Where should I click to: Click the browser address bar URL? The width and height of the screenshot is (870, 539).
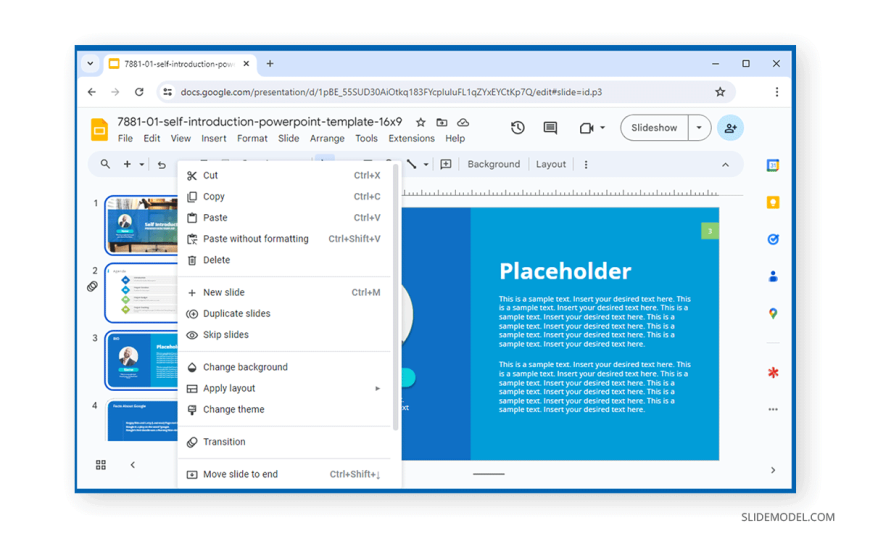coord(391,92)
